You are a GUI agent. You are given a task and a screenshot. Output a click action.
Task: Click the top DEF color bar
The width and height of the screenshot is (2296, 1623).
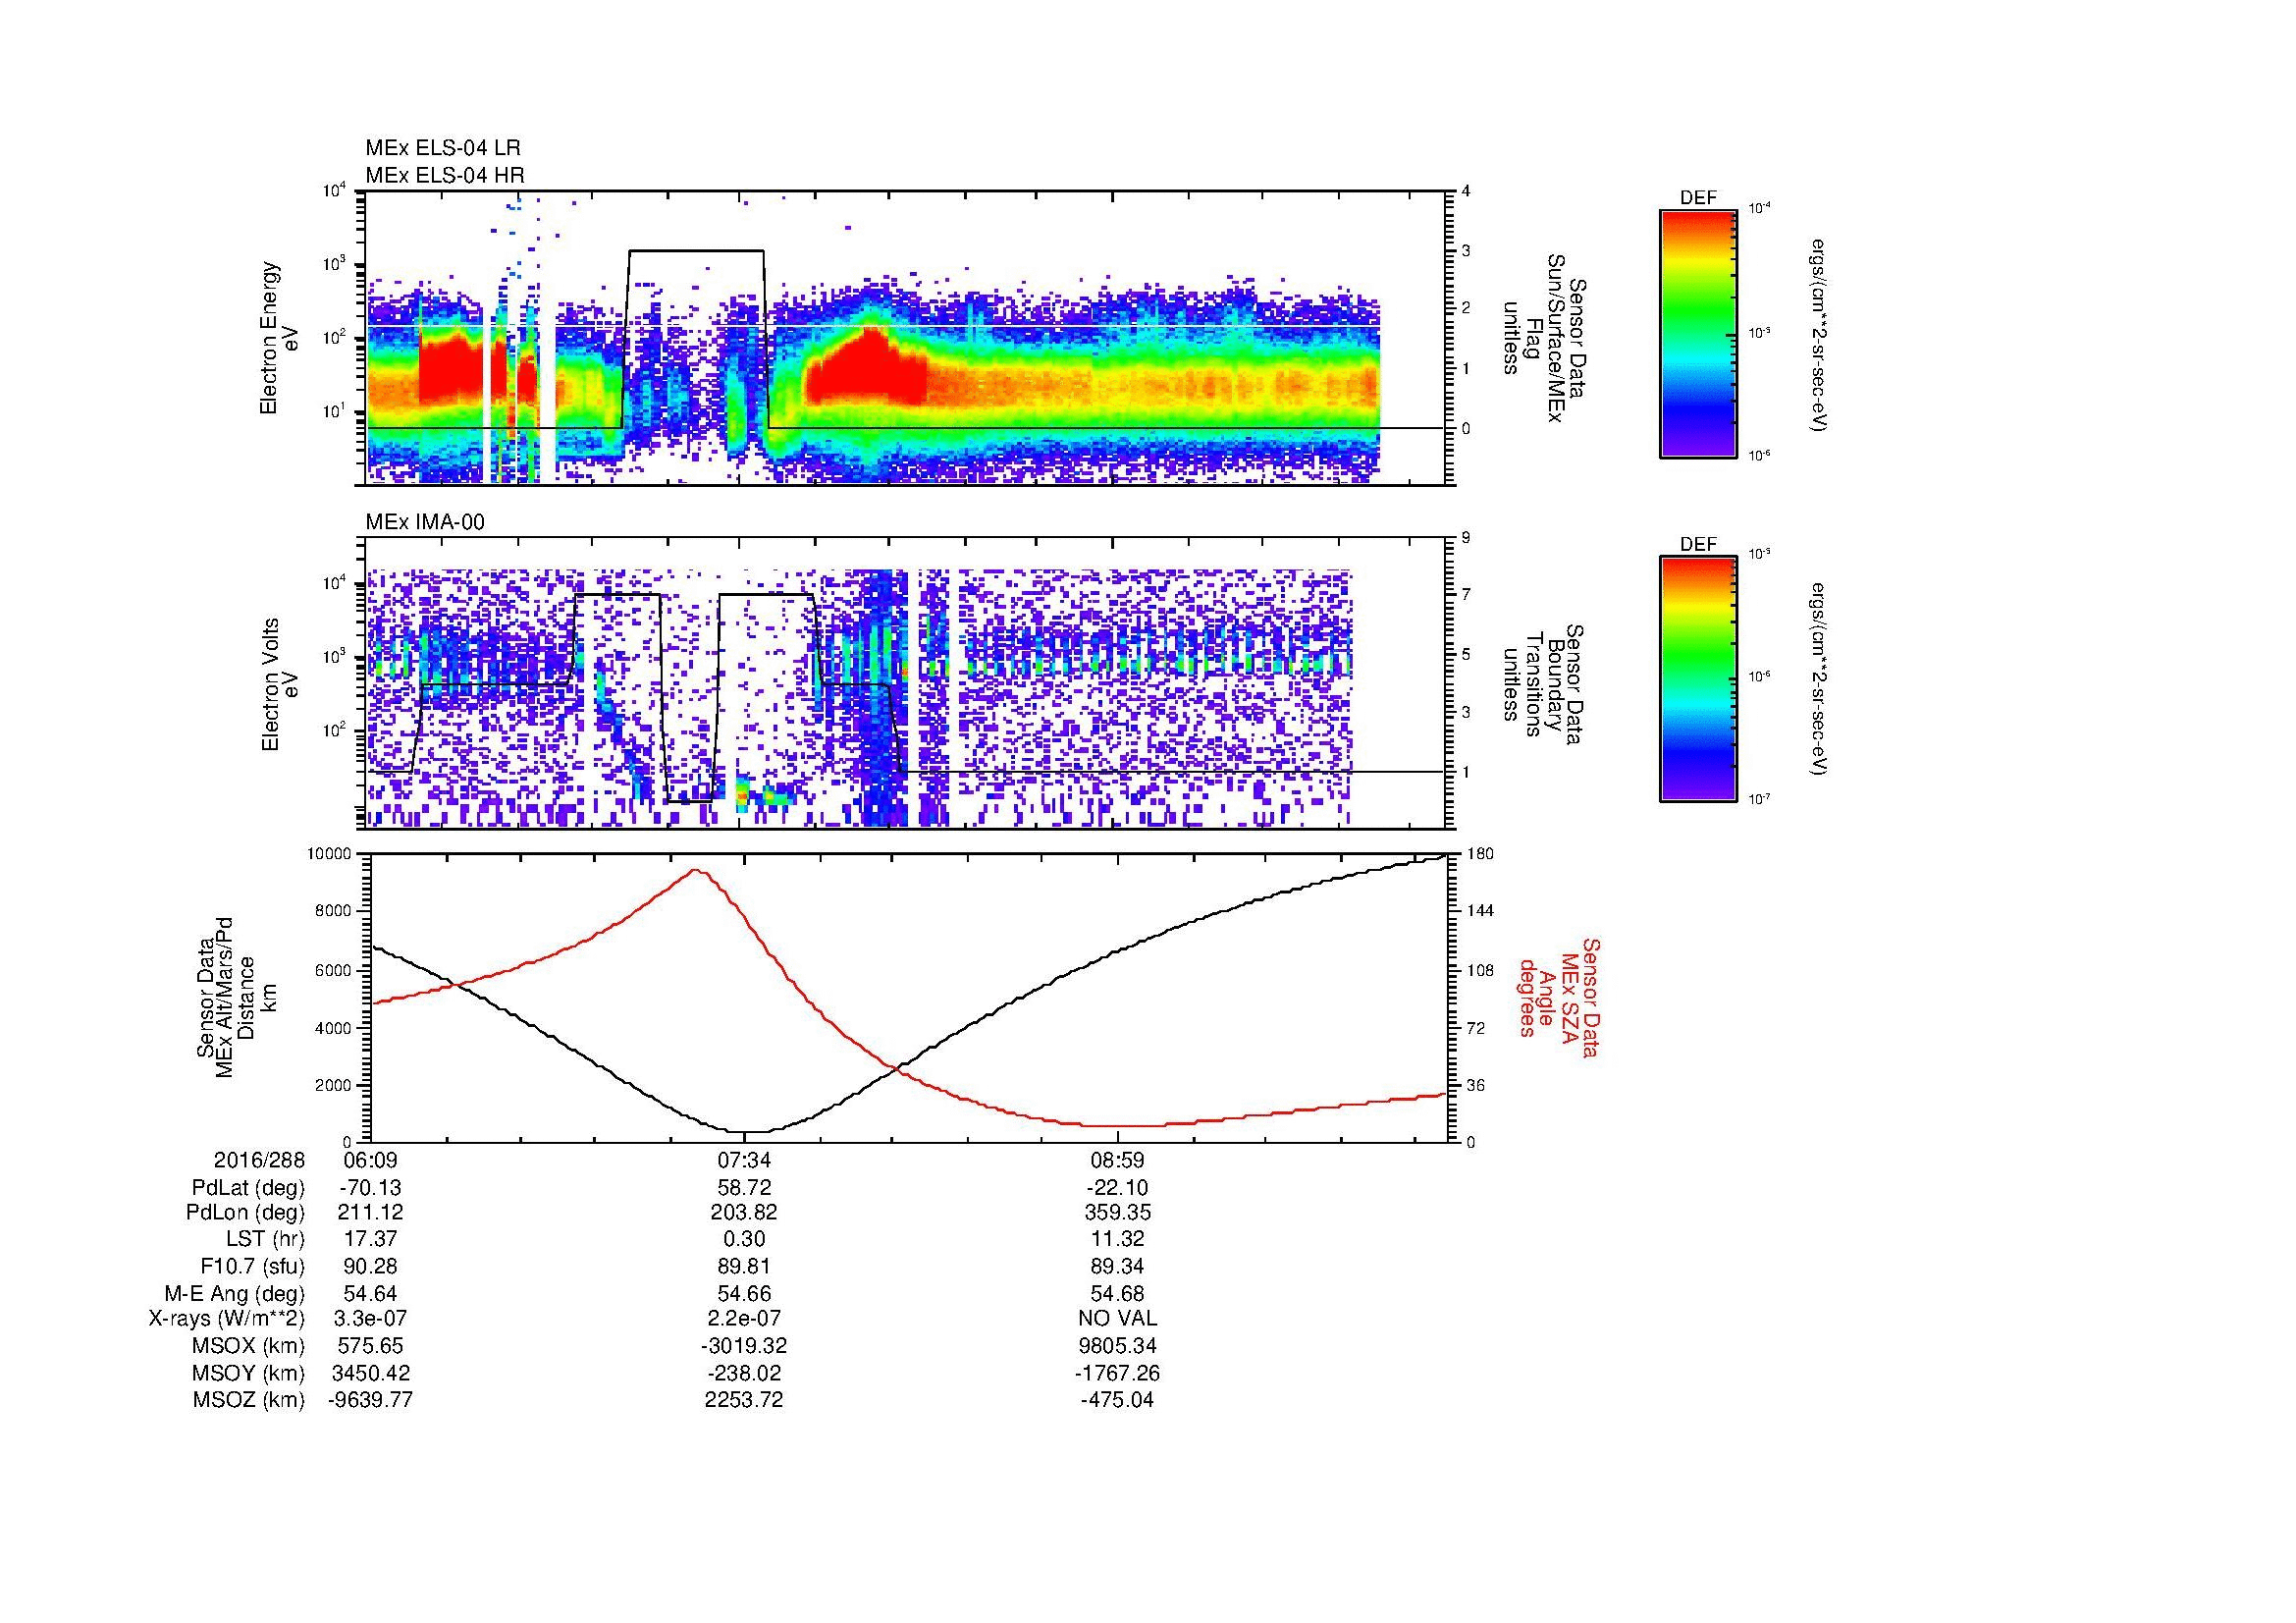click(1698, 333)
